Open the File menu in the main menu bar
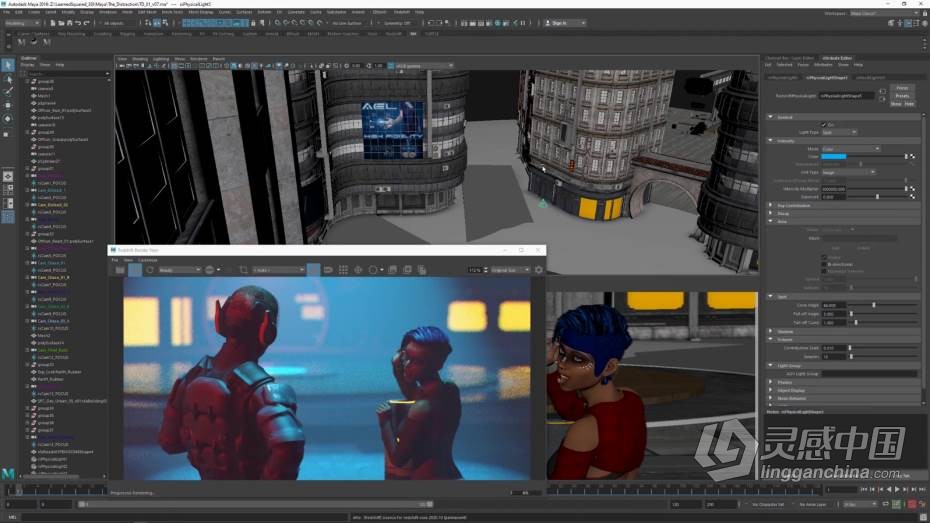 click(7, 12)
